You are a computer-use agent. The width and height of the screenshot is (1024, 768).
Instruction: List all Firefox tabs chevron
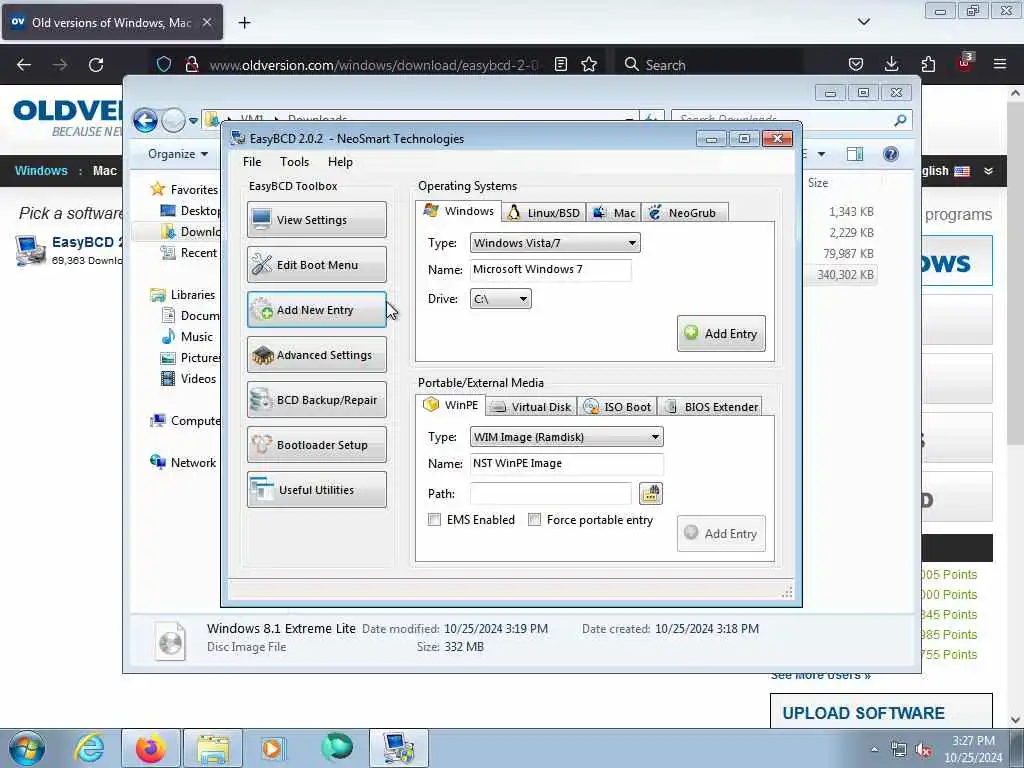click(864, 22)
